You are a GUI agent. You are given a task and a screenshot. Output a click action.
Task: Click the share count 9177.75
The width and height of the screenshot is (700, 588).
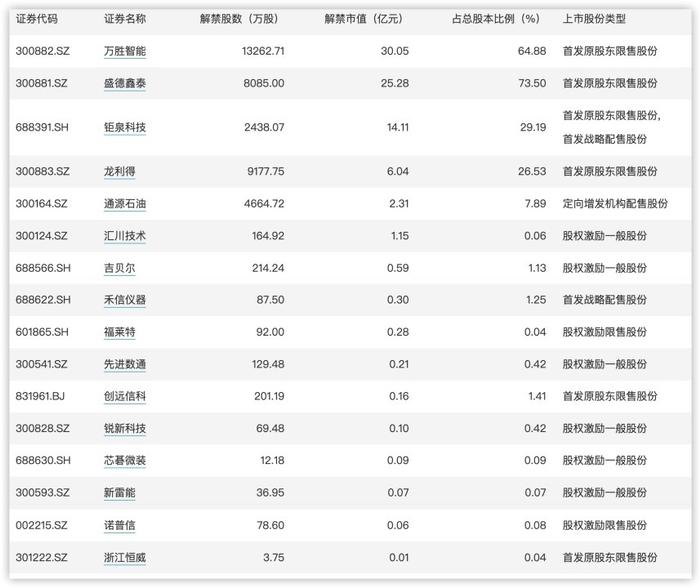(x=266, y=171)
